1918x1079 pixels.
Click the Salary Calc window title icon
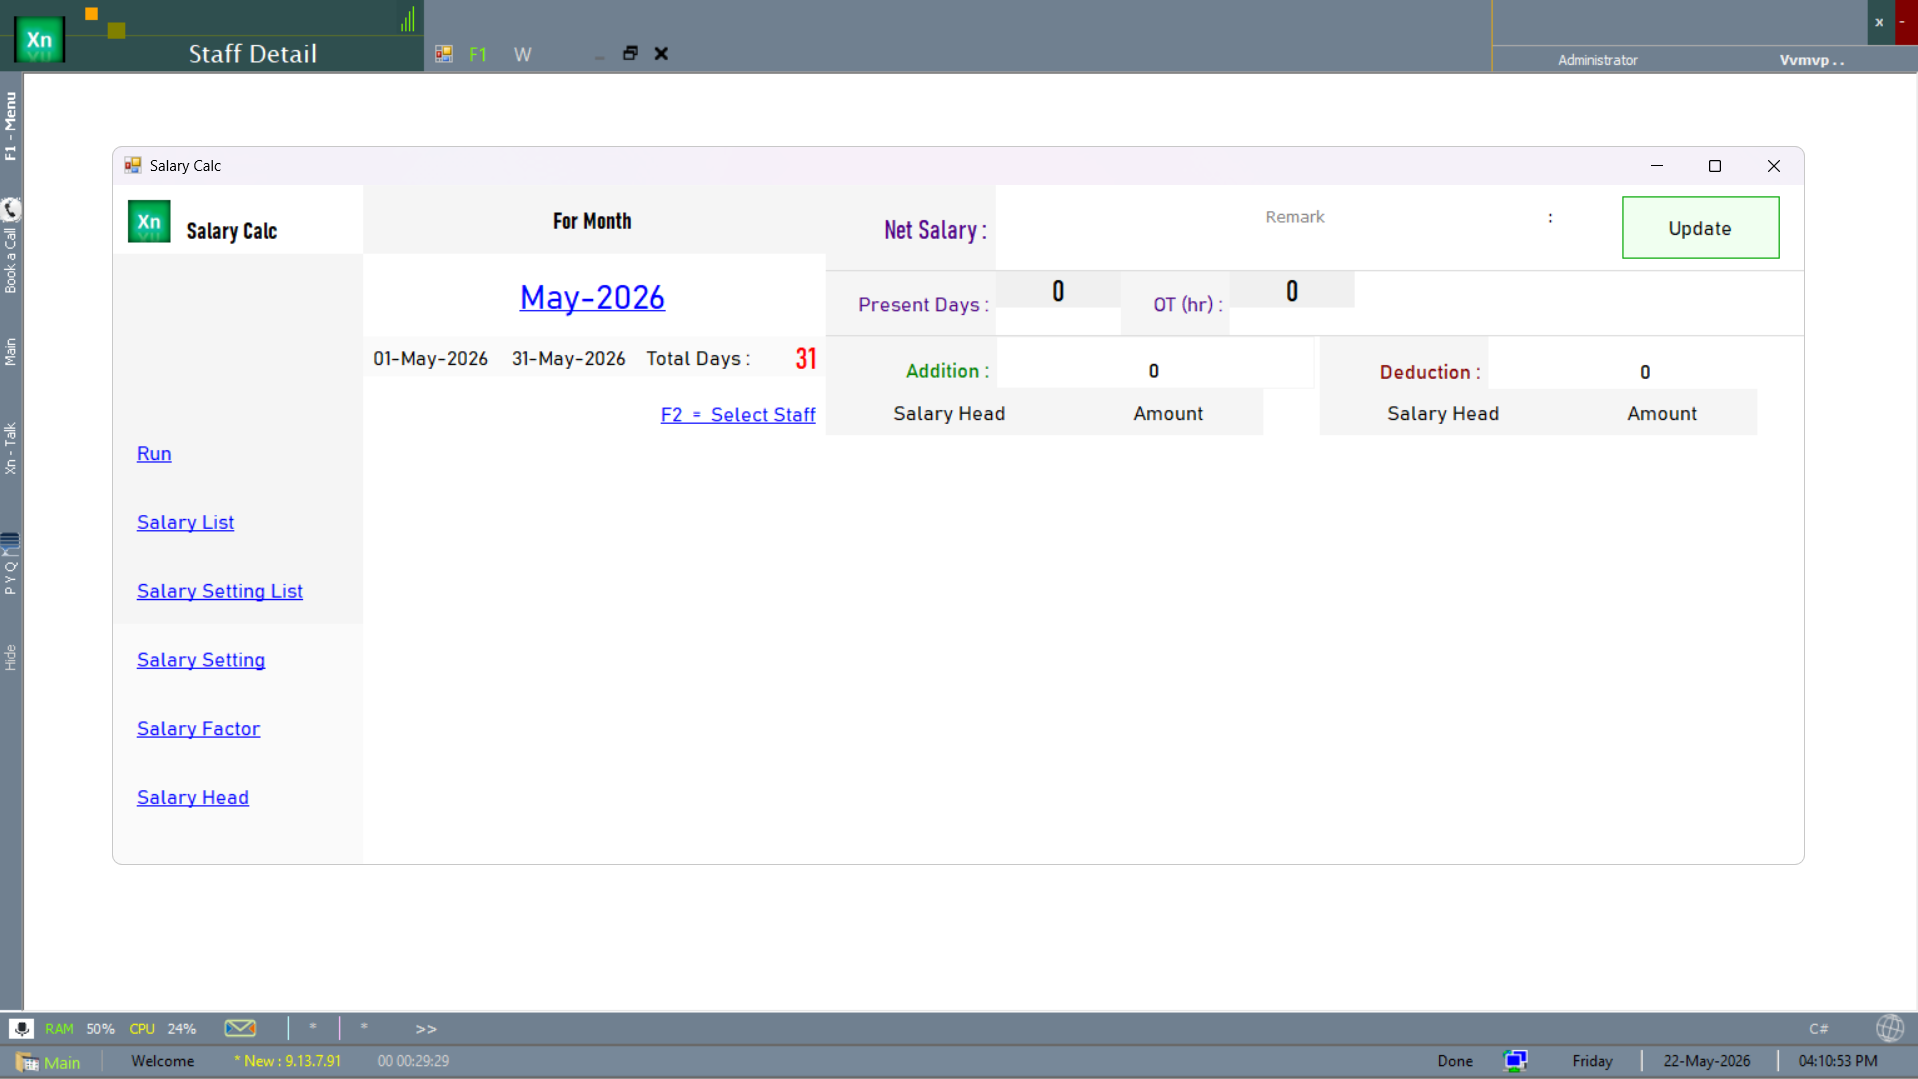(x=133, y=165)
